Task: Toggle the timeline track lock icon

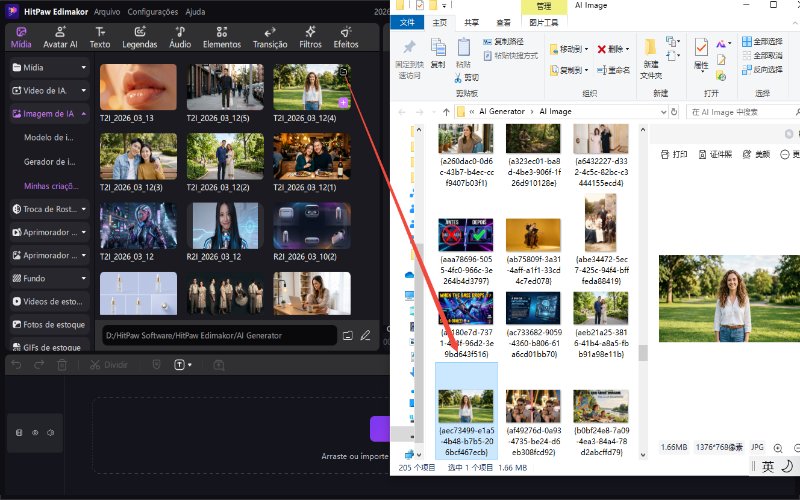Action: pyautogui.click(x=18, y=433)
